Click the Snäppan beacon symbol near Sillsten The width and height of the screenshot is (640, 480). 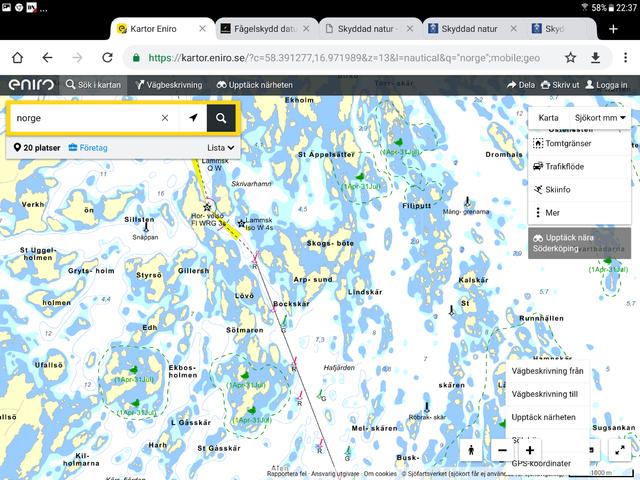pos(146,227)
